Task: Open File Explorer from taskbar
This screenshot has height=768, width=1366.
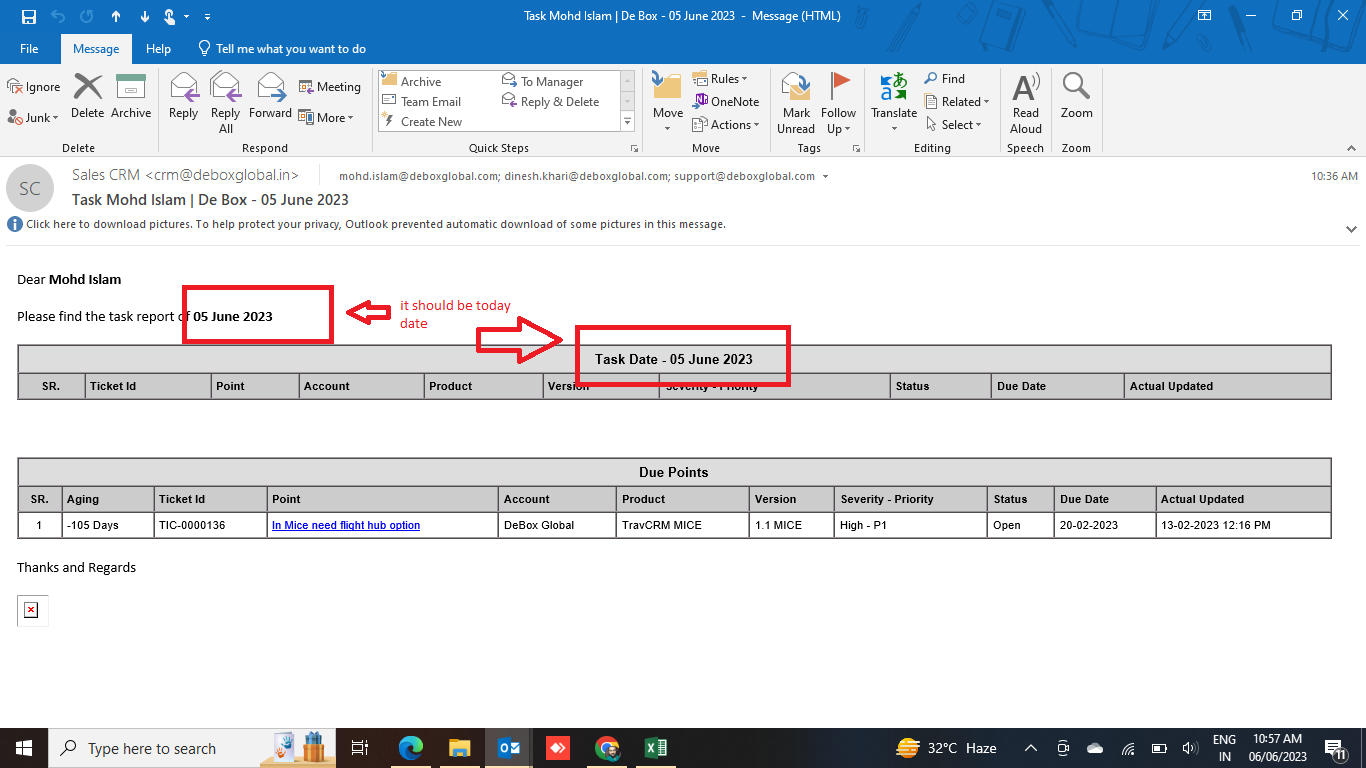Action: pyautogui.click(x=459, y=748)
